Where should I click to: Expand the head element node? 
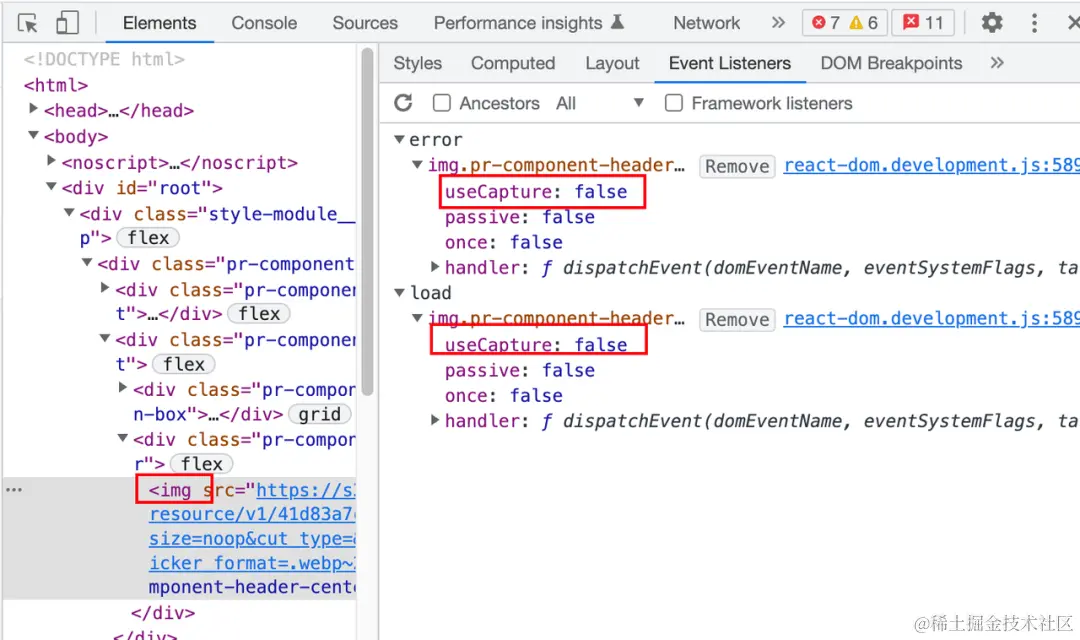(x=33, y=109)
